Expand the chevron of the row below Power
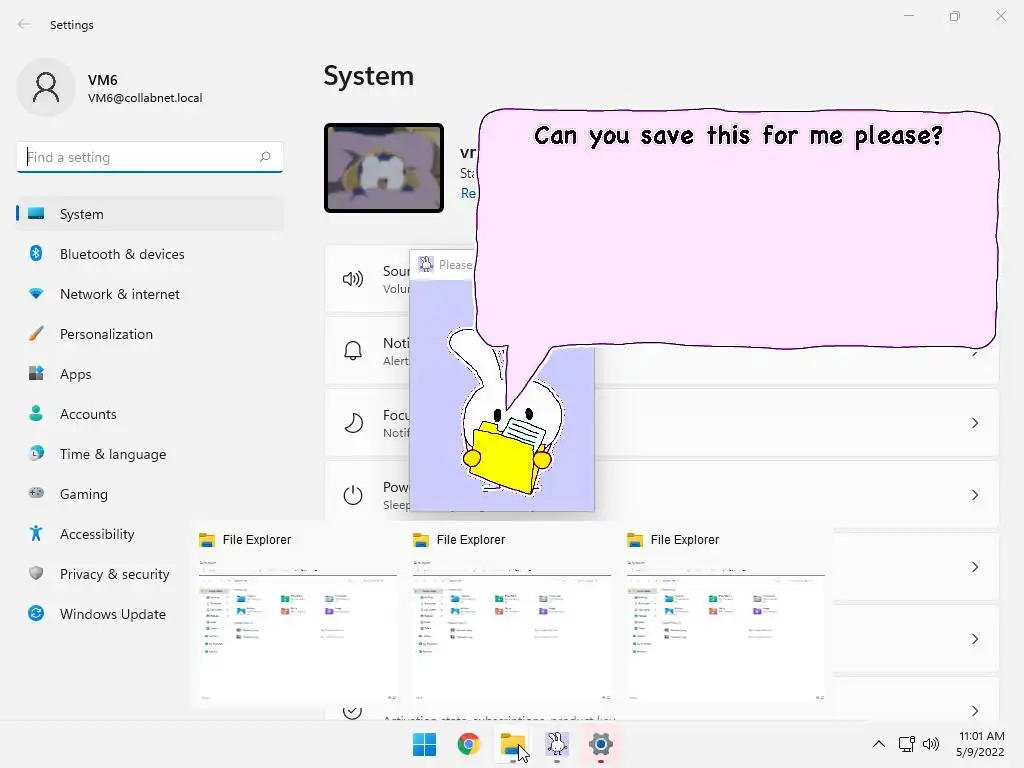1024x768 pixels. (975, 567)
